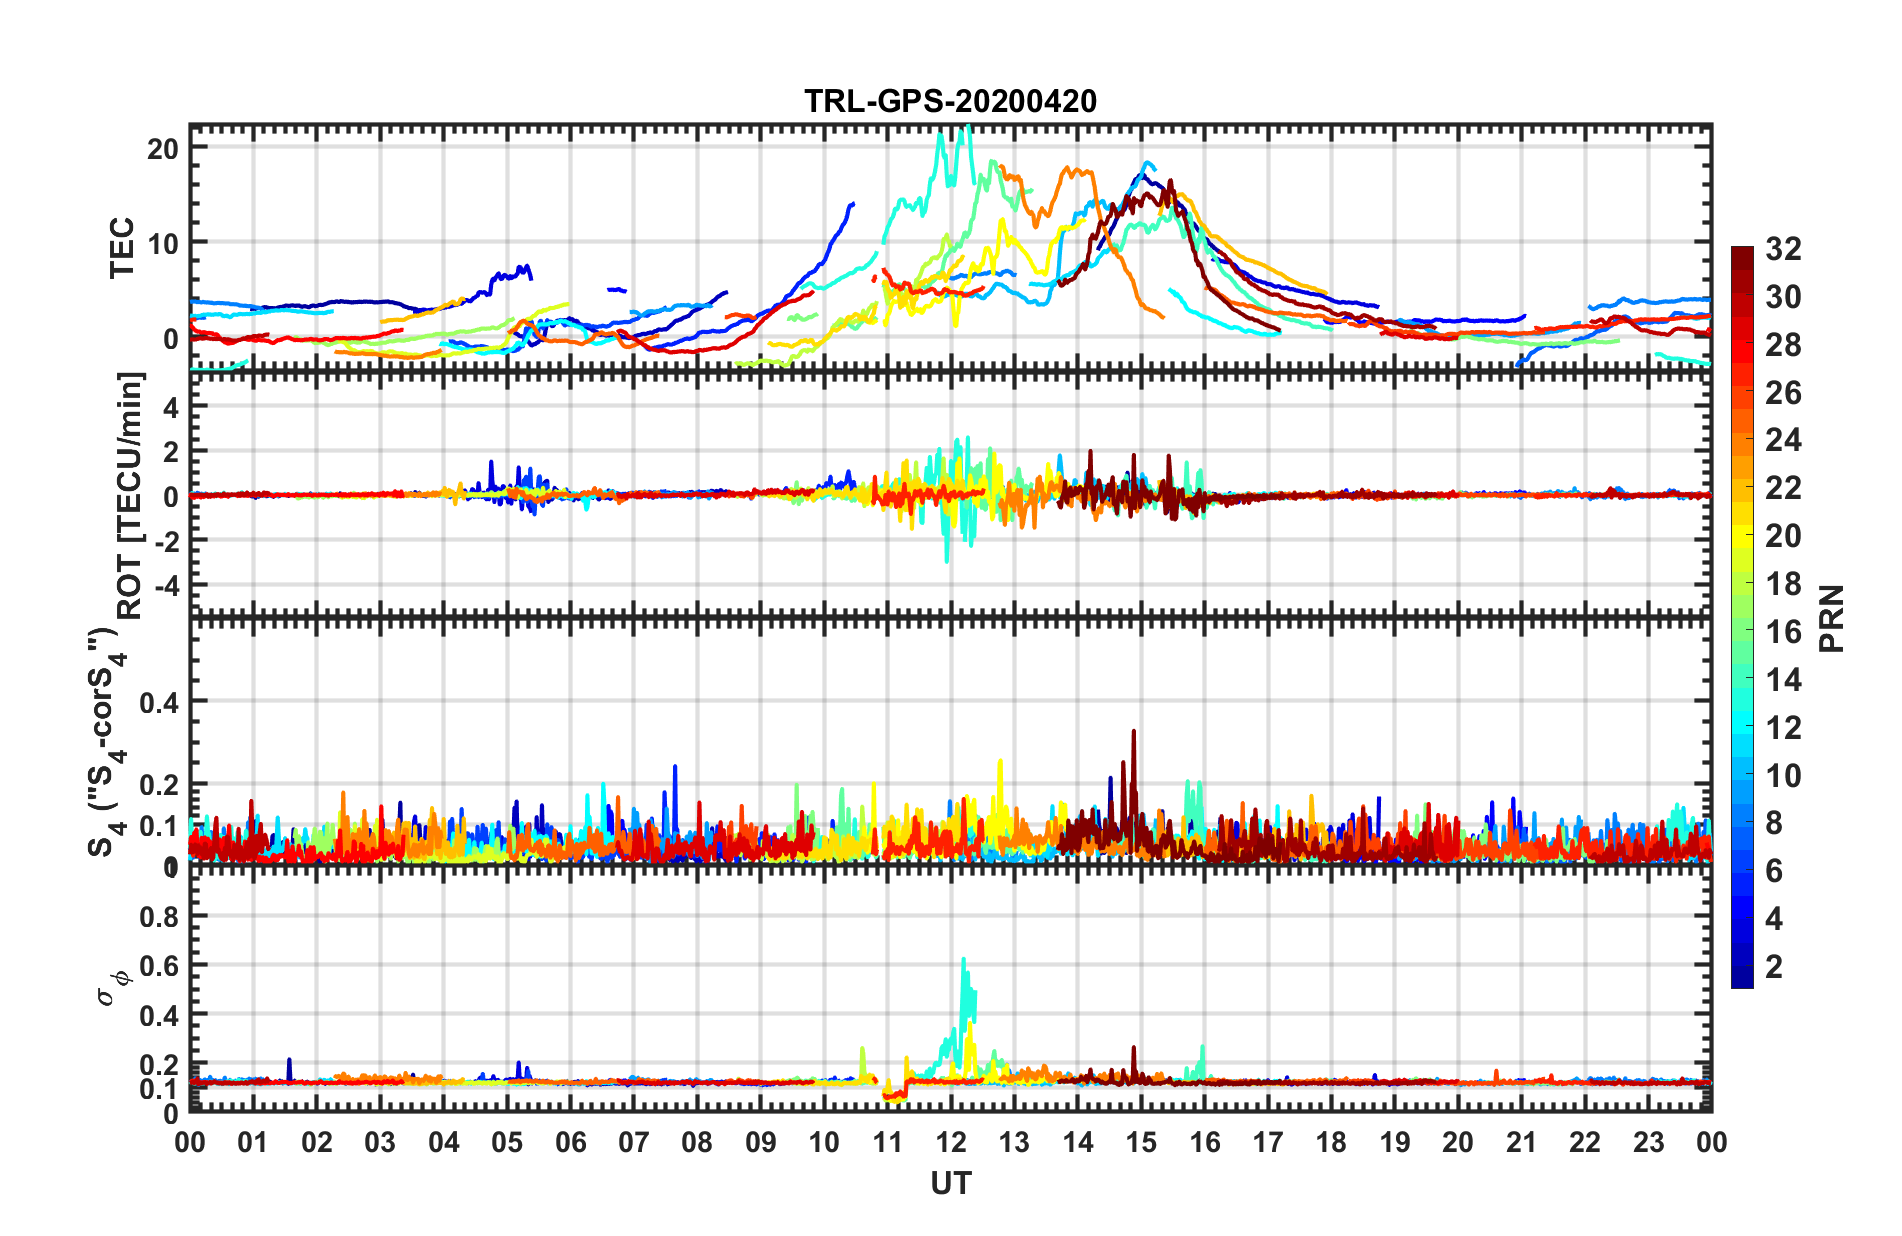Click the colorbar tick labeled 24

[x=1783, y=440]
